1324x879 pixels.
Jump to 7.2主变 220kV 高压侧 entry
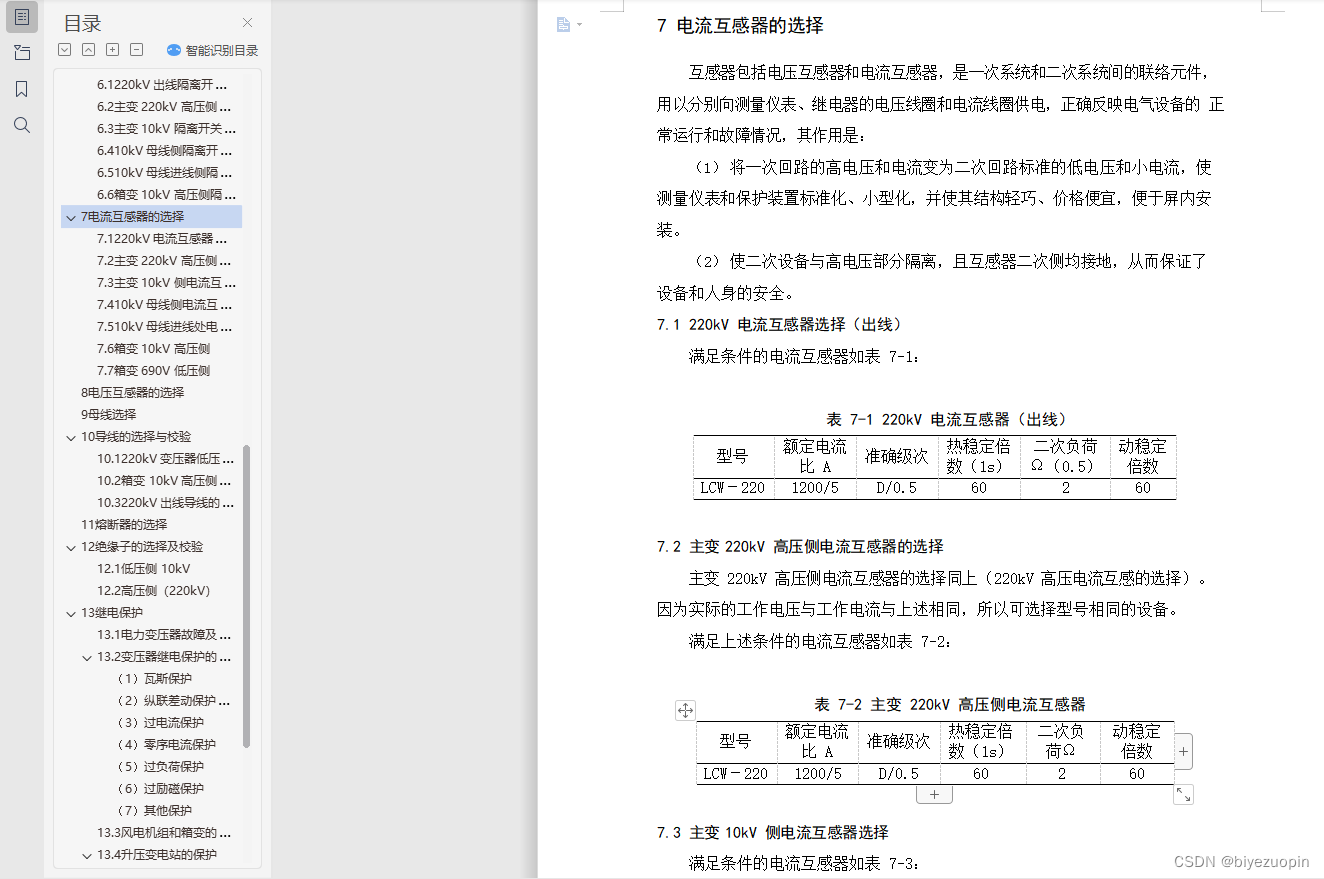click(x=164, y=261)
